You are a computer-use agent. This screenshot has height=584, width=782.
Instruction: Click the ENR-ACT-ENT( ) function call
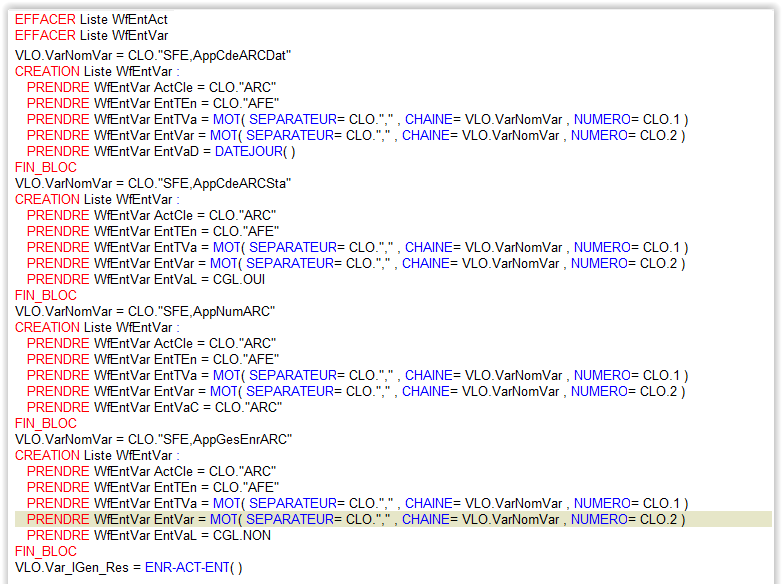[x=193, y=567]
